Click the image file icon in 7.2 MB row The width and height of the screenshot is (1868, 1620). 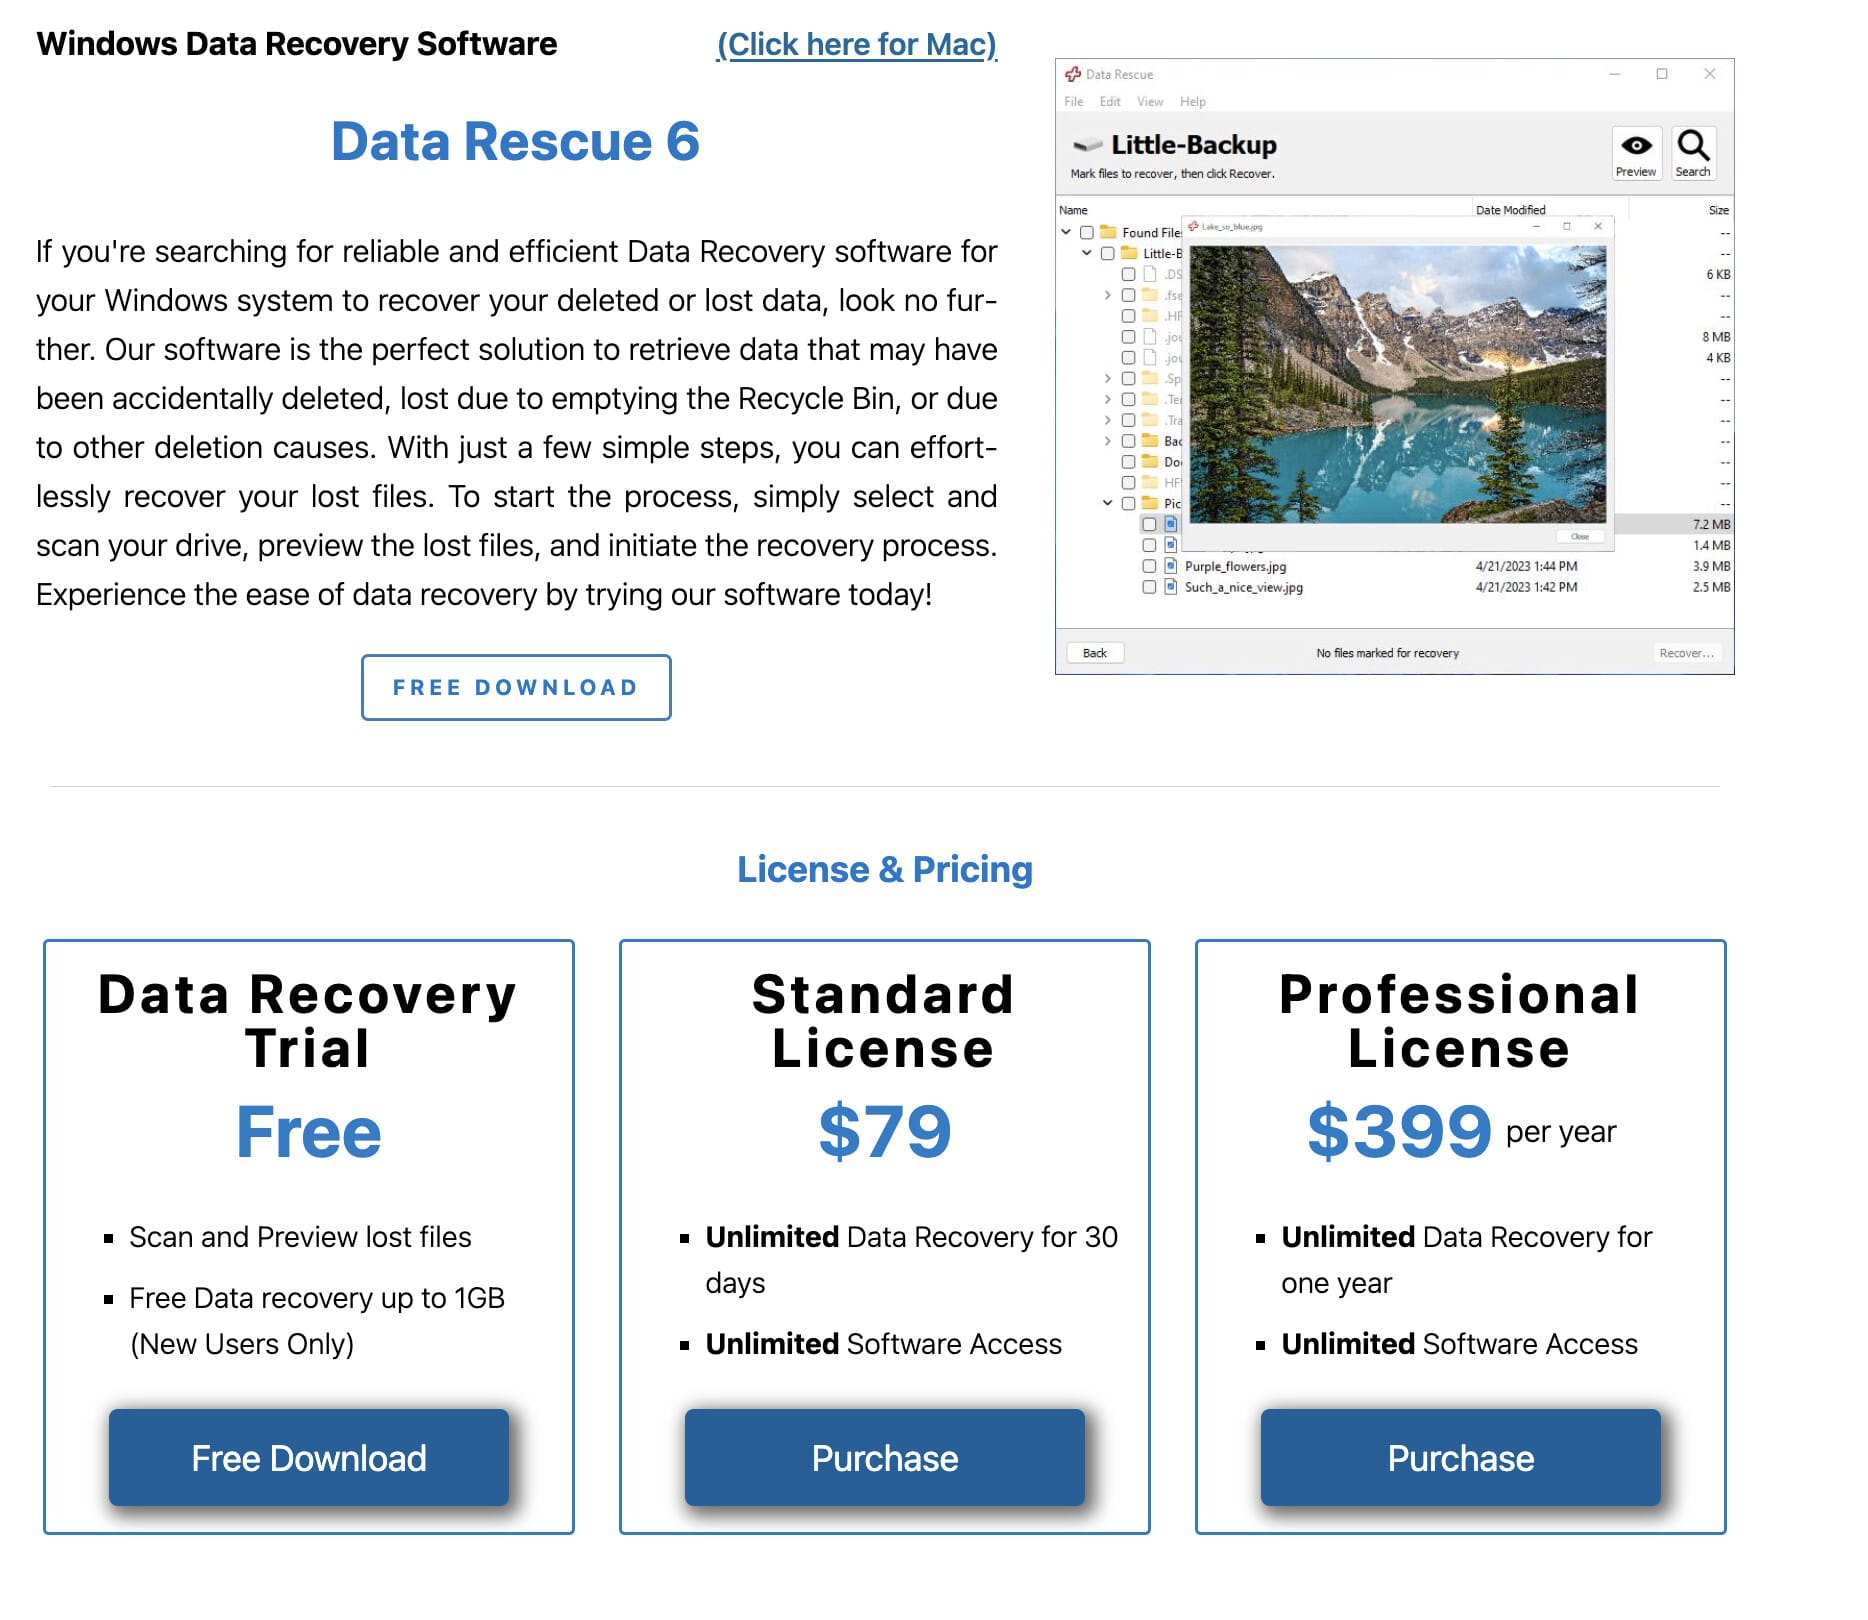[x=1171, y=524]
